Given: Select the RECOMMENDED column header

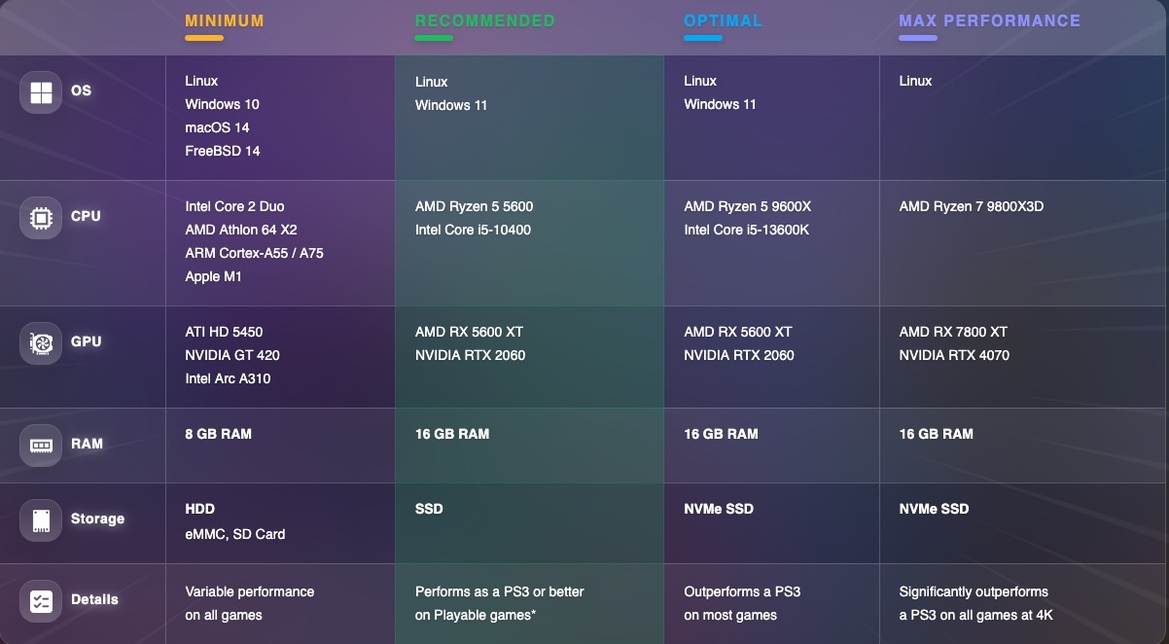Looking at the screenshot, I should (x=485, y=20).
